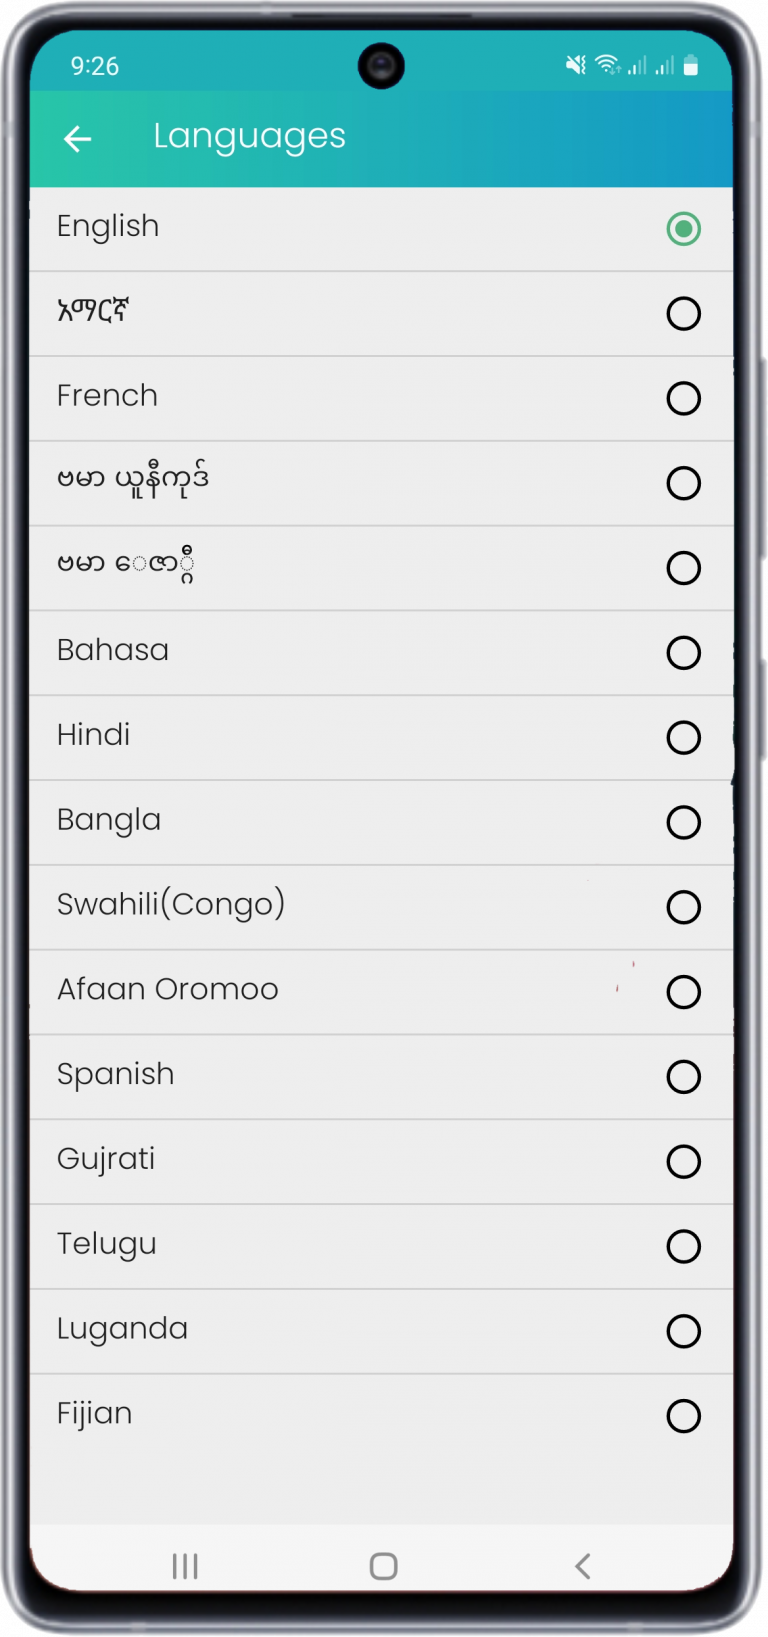Tap the muted sound status icon
Image resolution: width=768 pixels, height=1637 pixels.
(x=576, y=66)
